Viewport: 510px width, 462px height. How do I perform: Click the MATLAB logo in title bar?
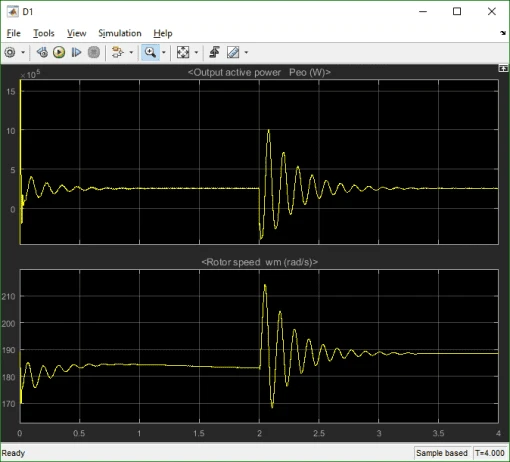[x=13, y=12]
